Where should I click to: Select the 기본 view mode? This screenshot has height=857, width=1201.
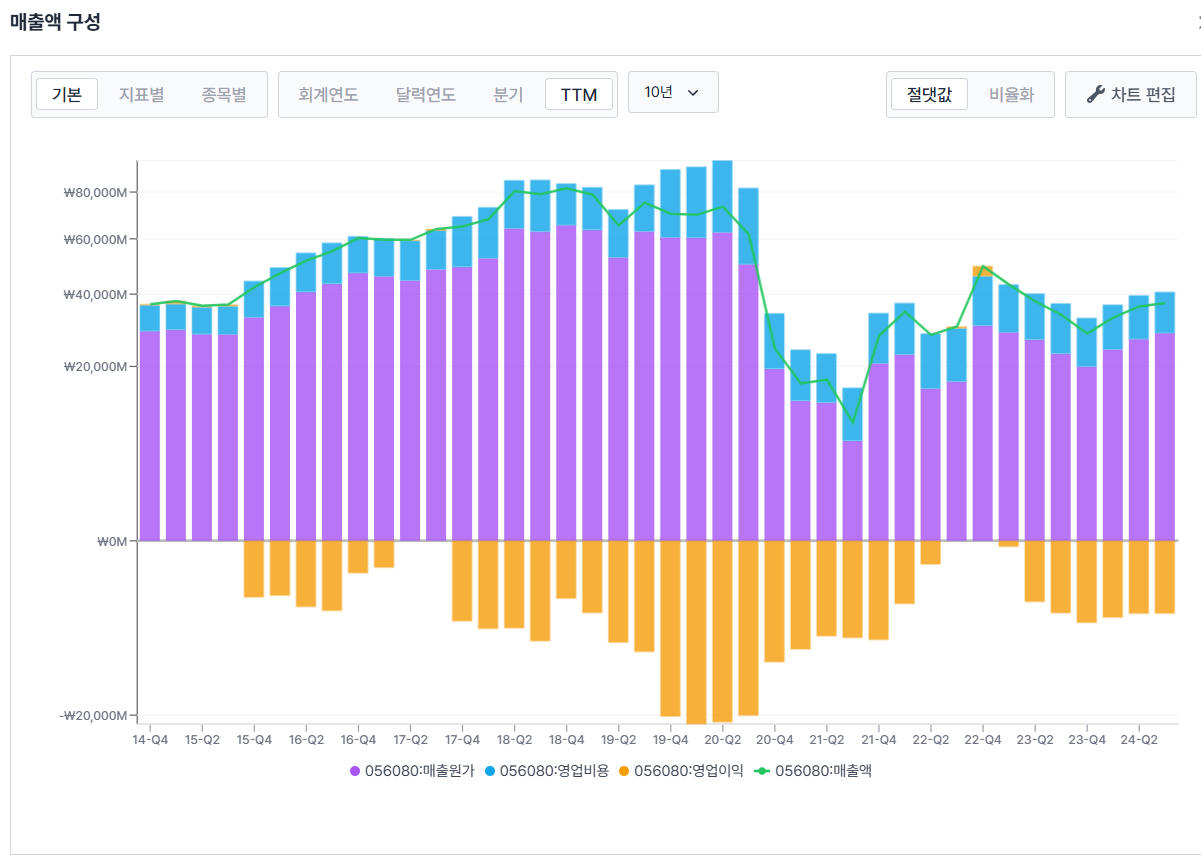pos(67,94)
